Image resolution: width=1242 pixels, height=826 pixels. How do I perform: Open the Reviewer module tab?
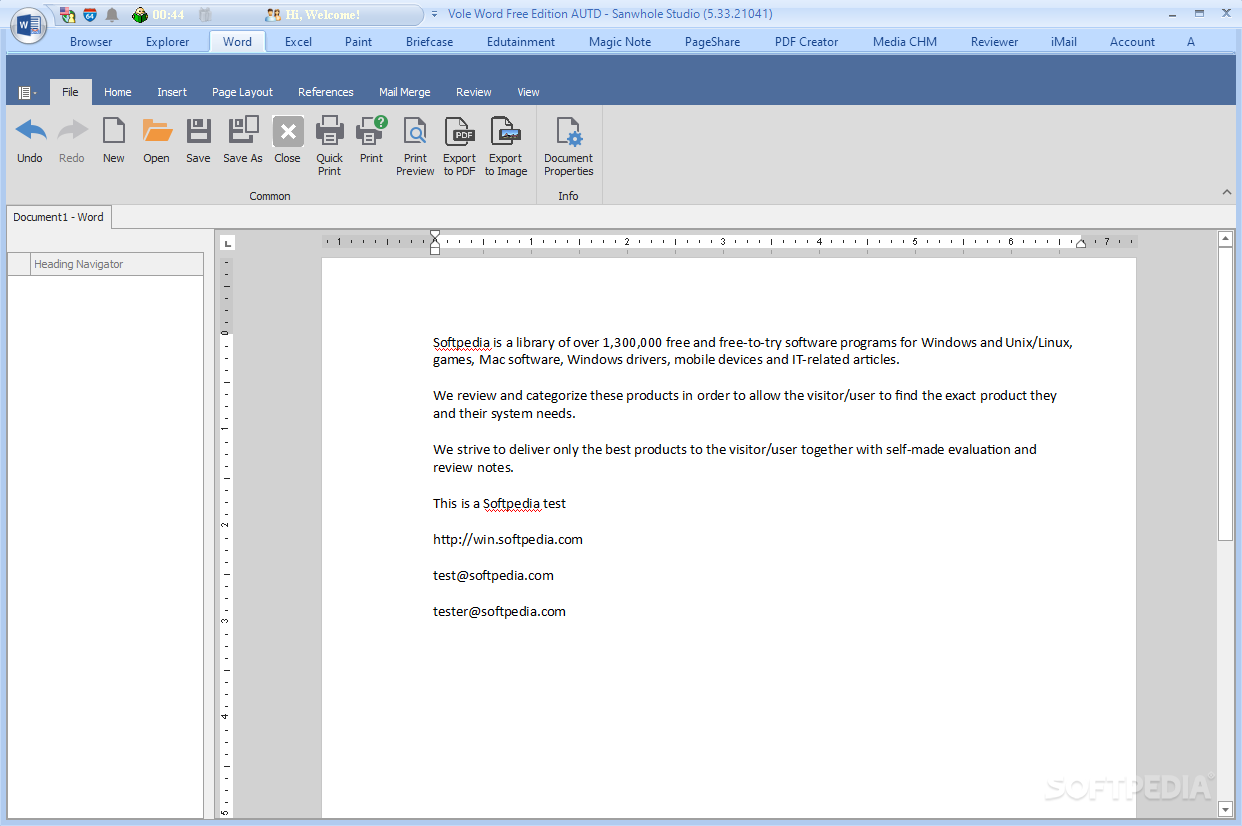(x=995, y=42)
